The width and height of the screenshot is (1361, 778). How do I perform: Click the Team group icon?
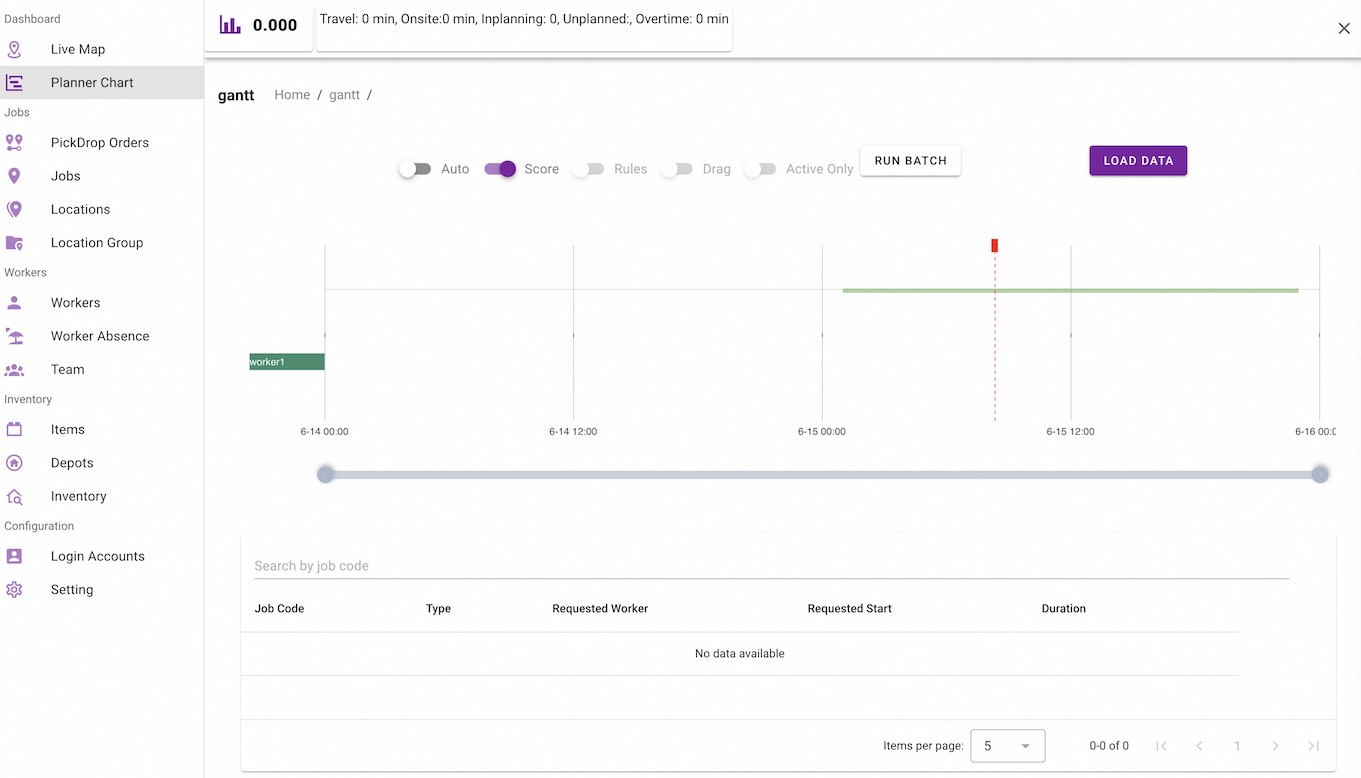[x=14, y=370]
